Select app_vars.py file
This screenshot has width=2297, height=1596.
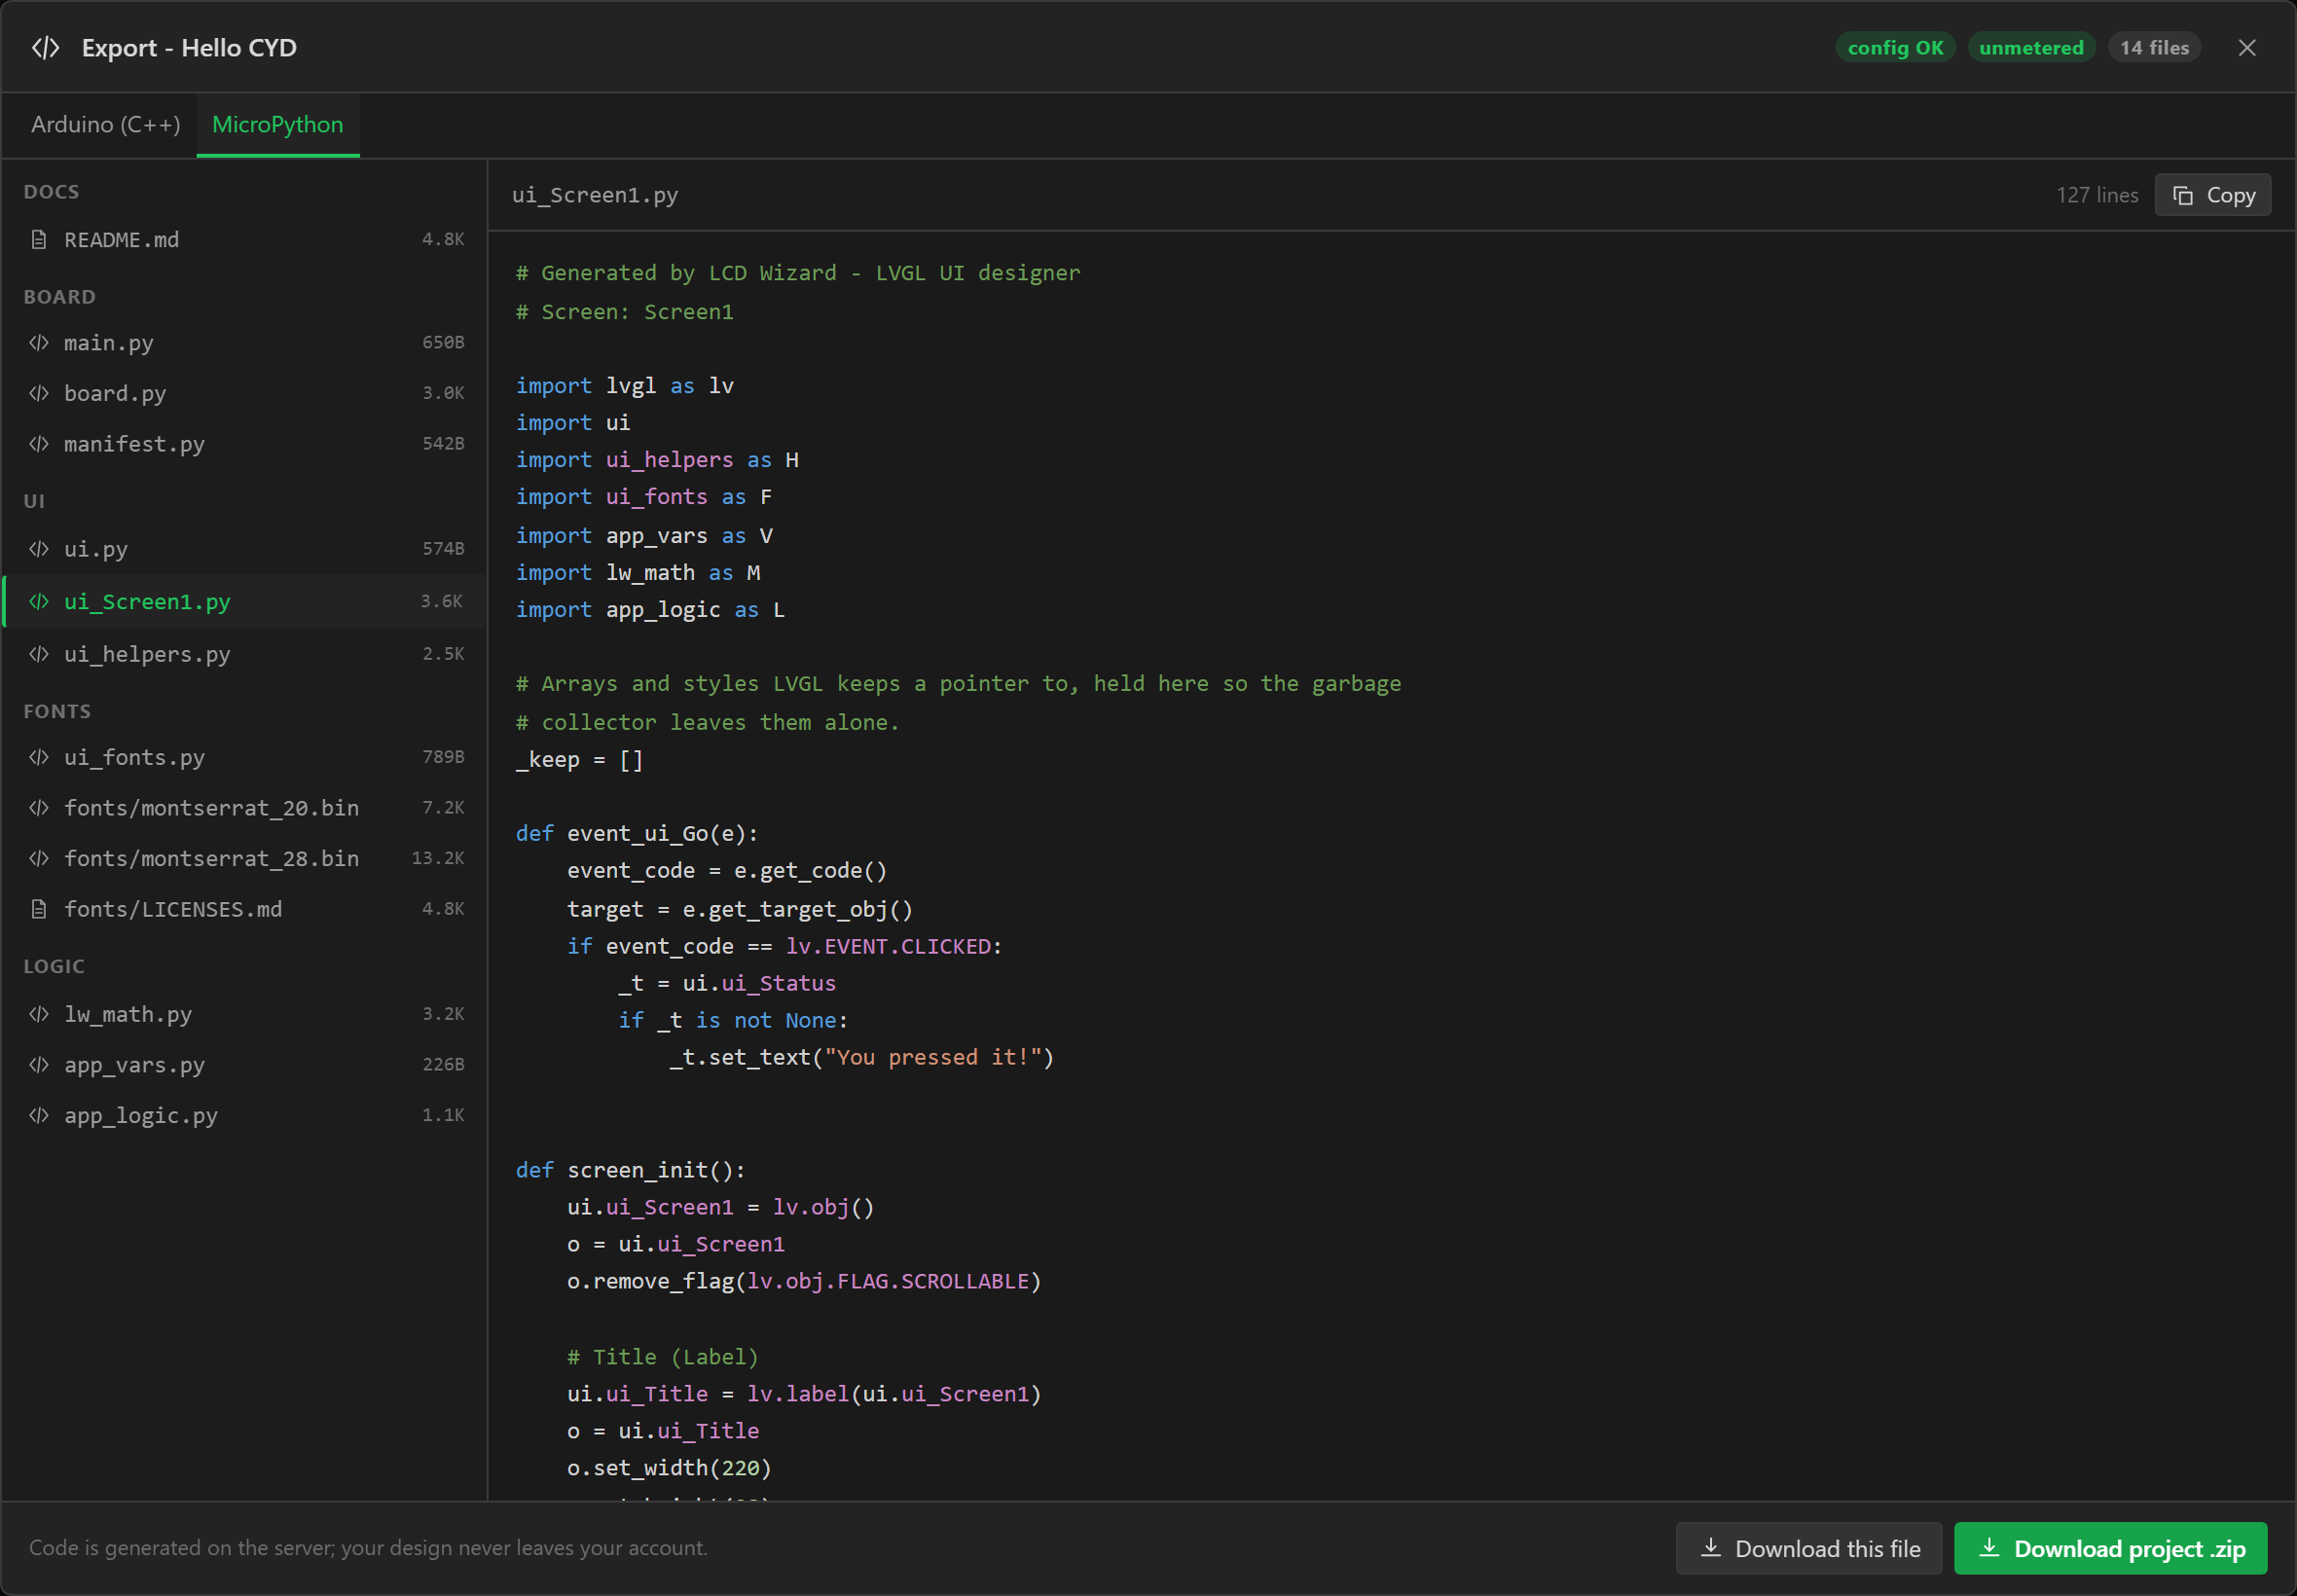245,1065
